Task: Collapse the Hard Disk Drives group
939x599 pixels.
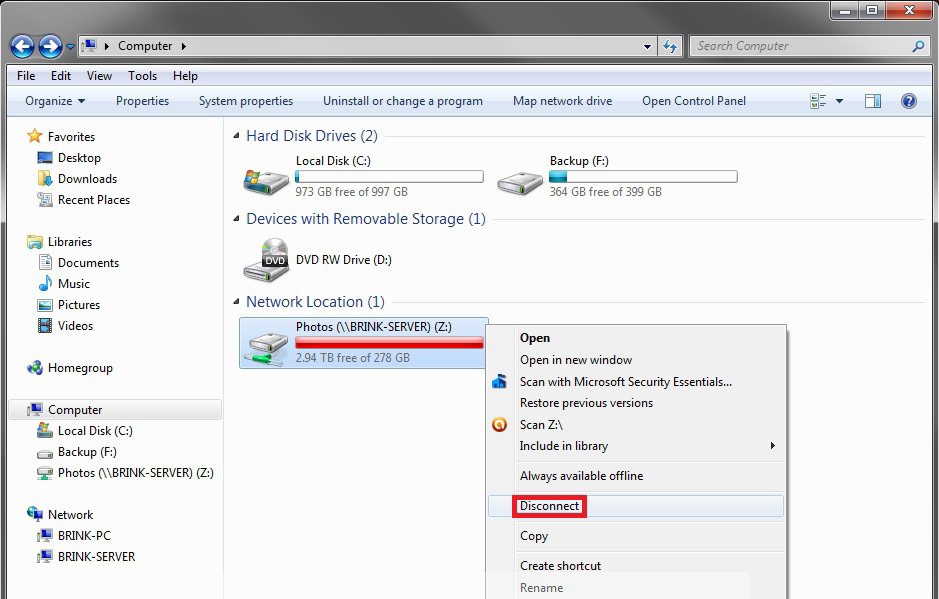Action: coord(237,136)
